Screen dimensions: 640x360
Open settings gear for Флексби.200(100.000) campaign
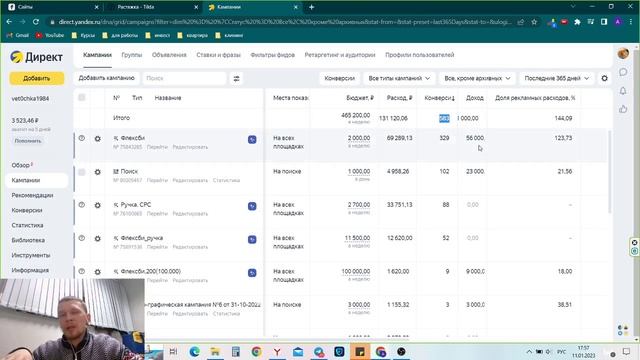pyautogui.click(x=98, y=272)
